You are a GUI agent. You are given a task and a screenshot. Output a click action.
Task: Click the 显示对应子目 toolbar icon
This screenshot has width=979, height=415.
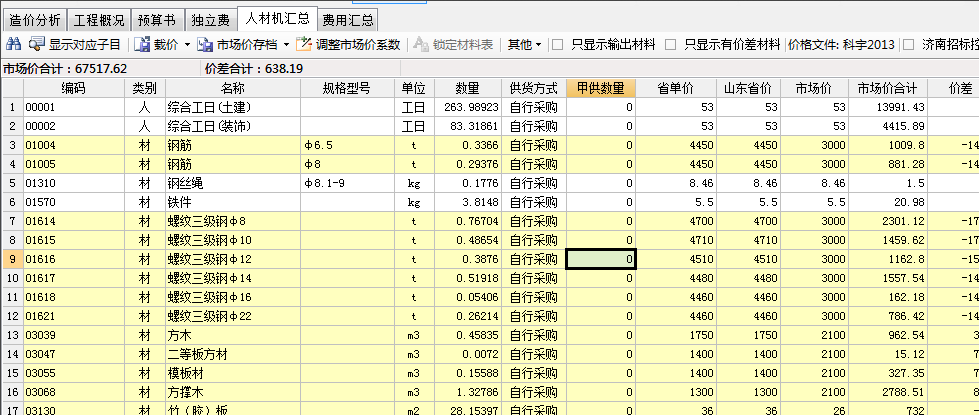point(37,45)
